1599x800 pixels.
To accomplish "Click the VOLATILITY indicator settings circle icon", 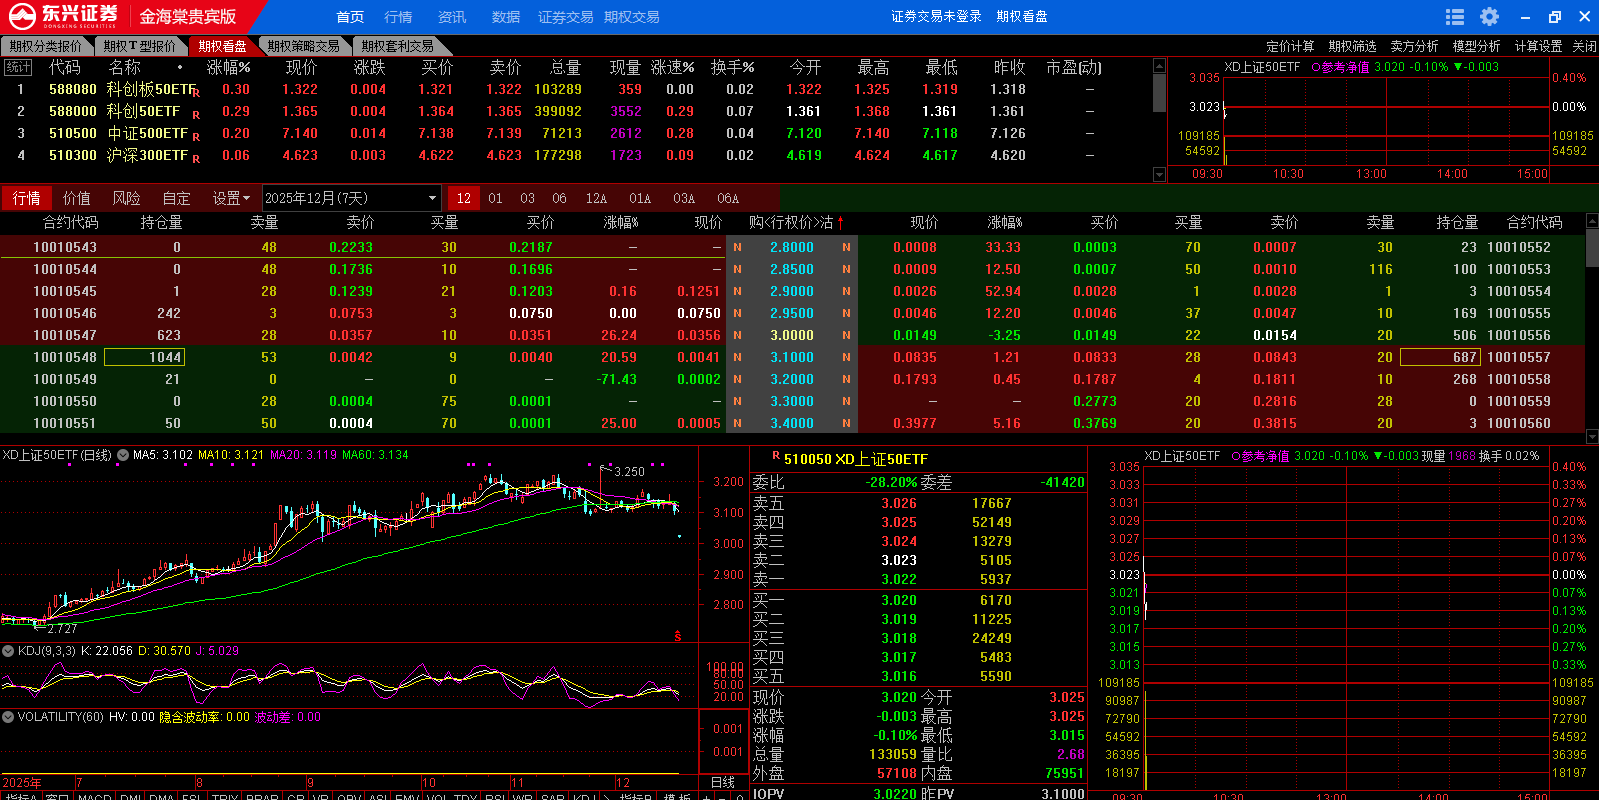I will coord(8,717).
